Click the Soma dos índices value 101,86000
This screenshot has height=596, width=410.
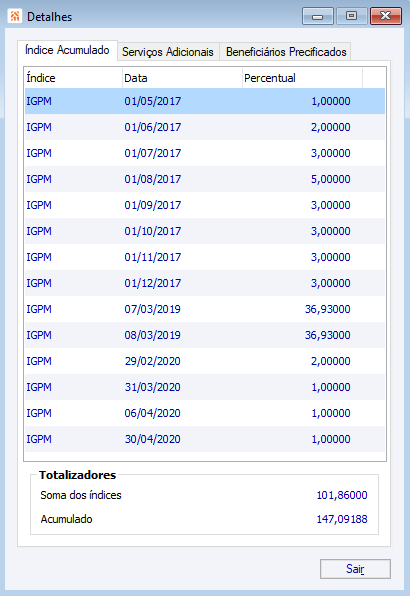click(342, 495)
